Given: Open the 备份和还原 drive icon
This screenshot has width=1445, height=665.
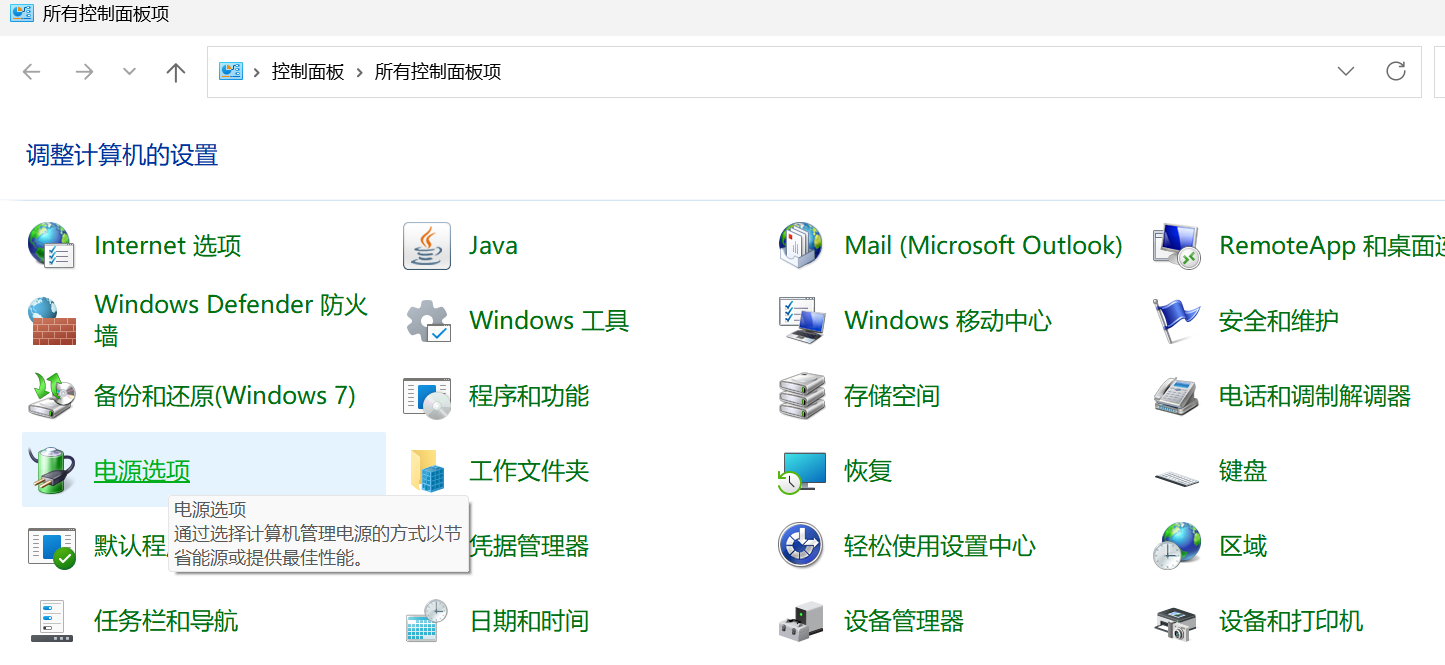Looking at the screenshot, I should click(51, 396).
